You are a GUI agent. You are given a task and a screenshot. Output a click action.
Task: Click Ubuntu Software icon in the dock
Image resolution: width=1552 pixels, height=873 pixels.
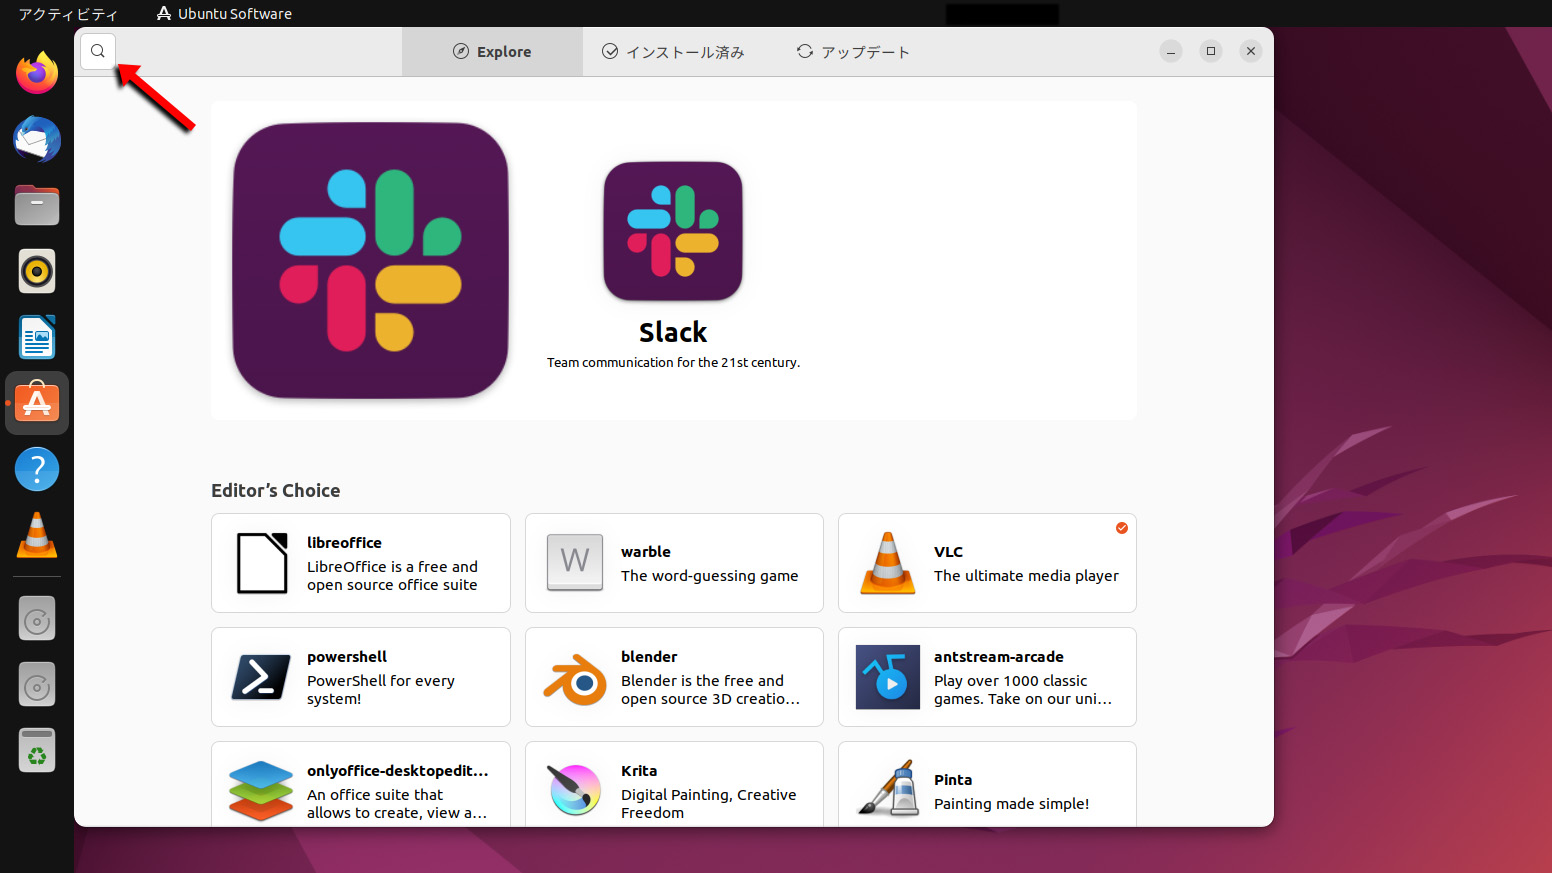(x=37, y=403)
